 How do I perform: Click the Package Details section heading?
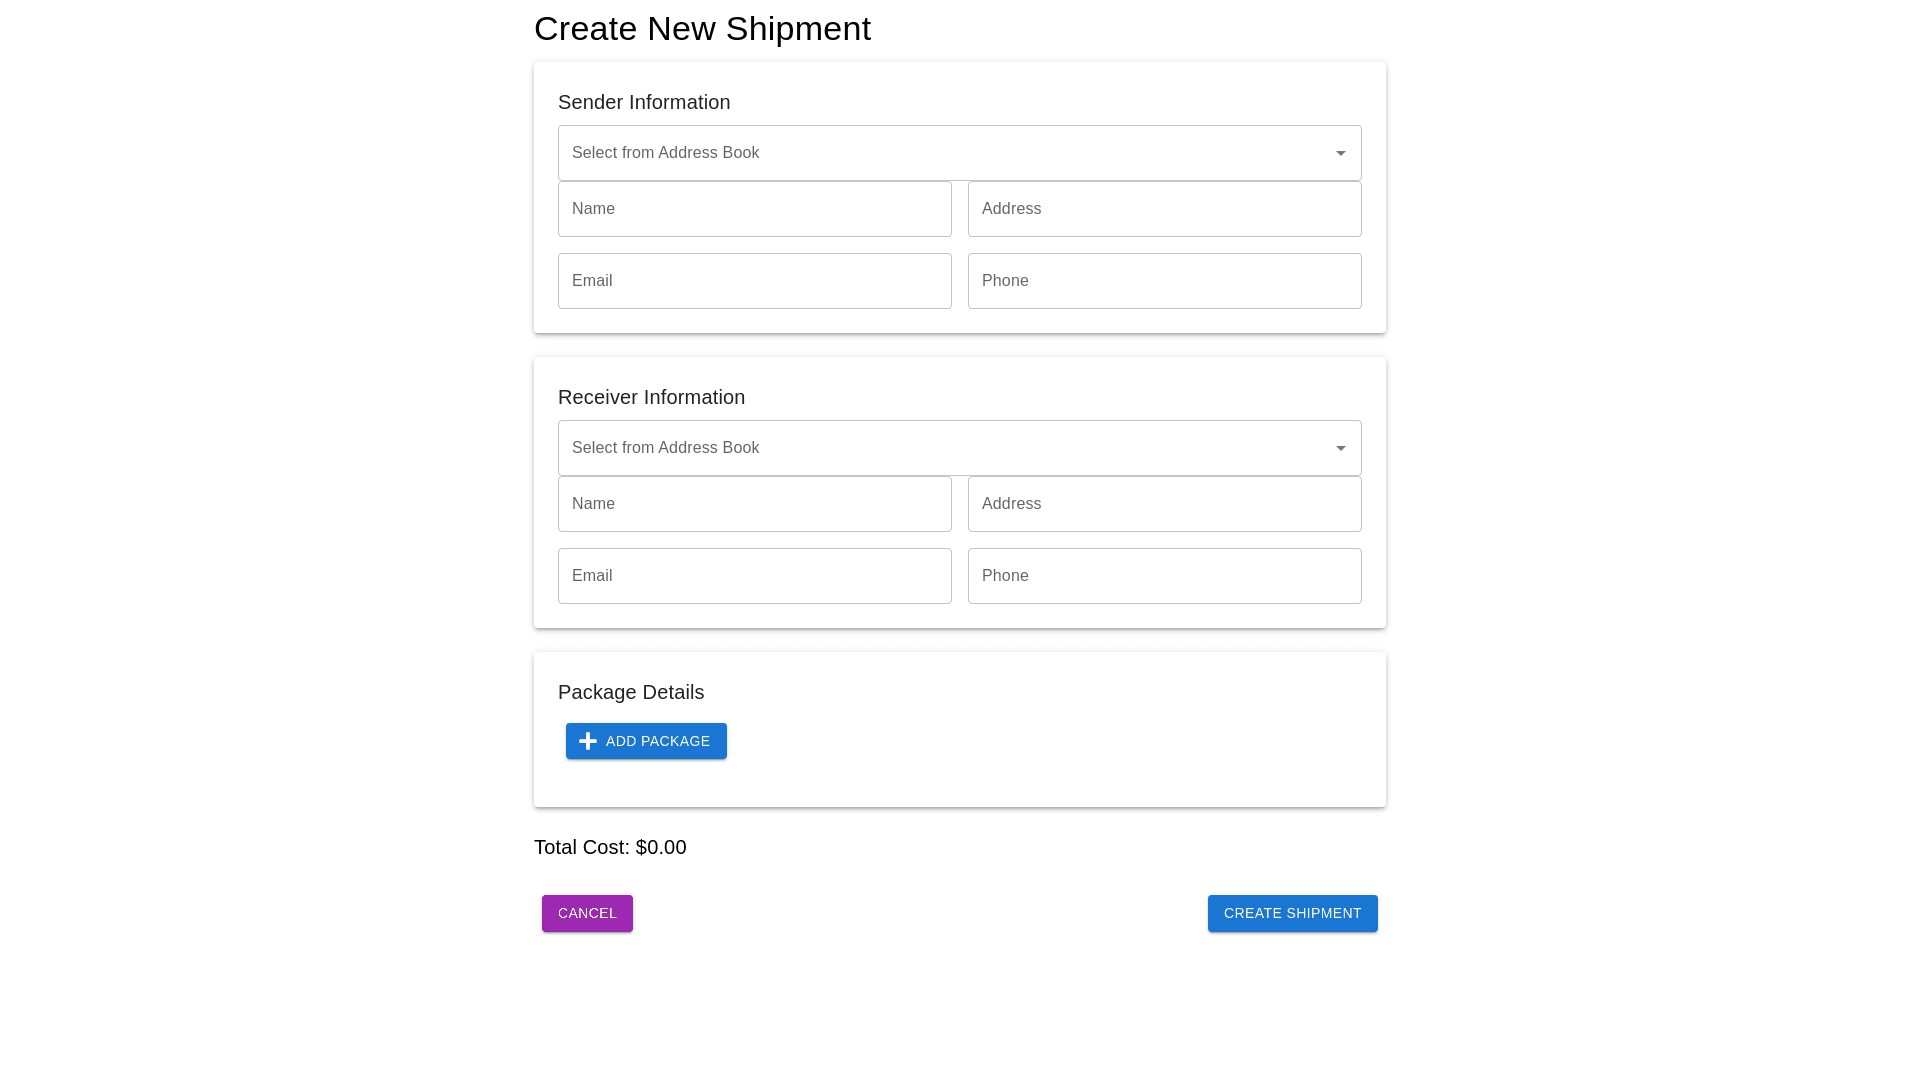click(x=631, y=692)
